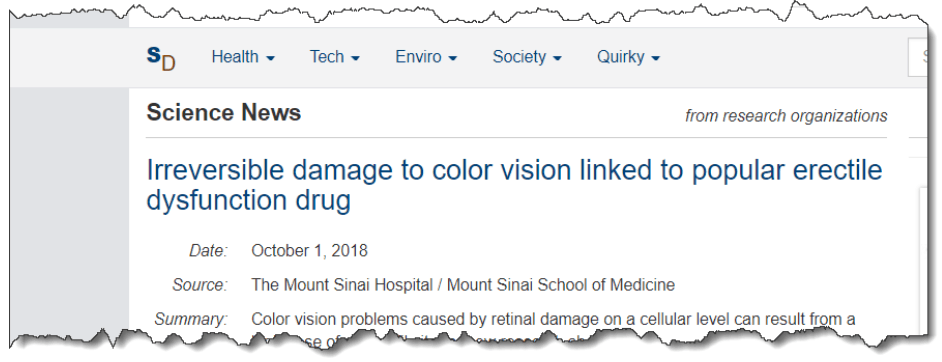
Task: Click the SD ScienceDaily logo
Action: (x=161, y=59)
